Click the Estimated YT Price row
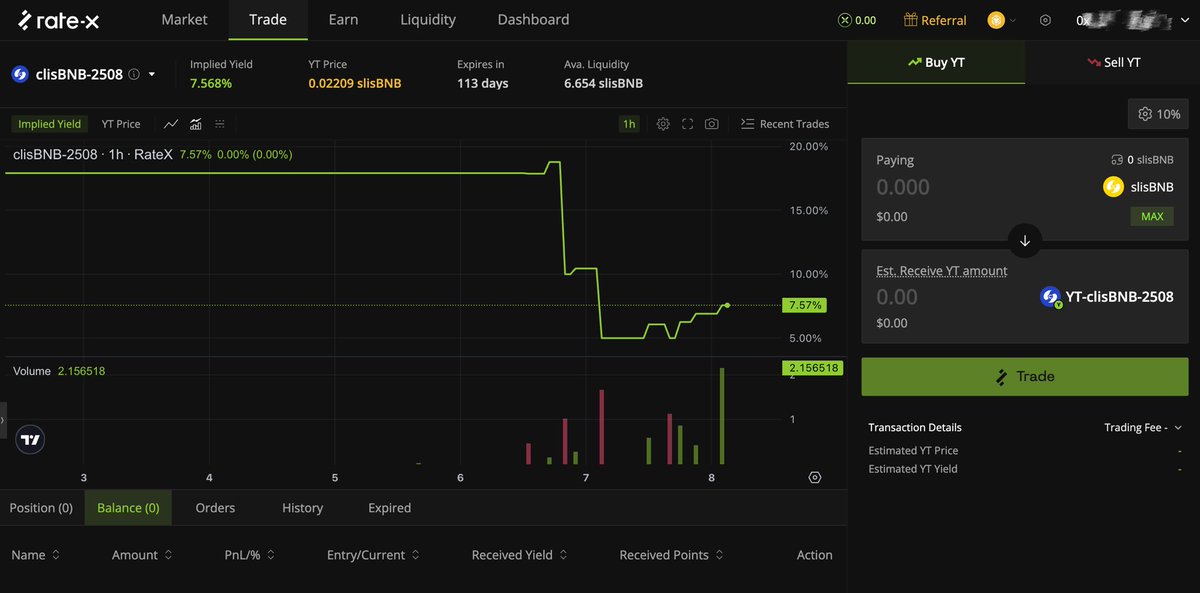Viewport: 1200px width, 593px height. point(1025,451)
